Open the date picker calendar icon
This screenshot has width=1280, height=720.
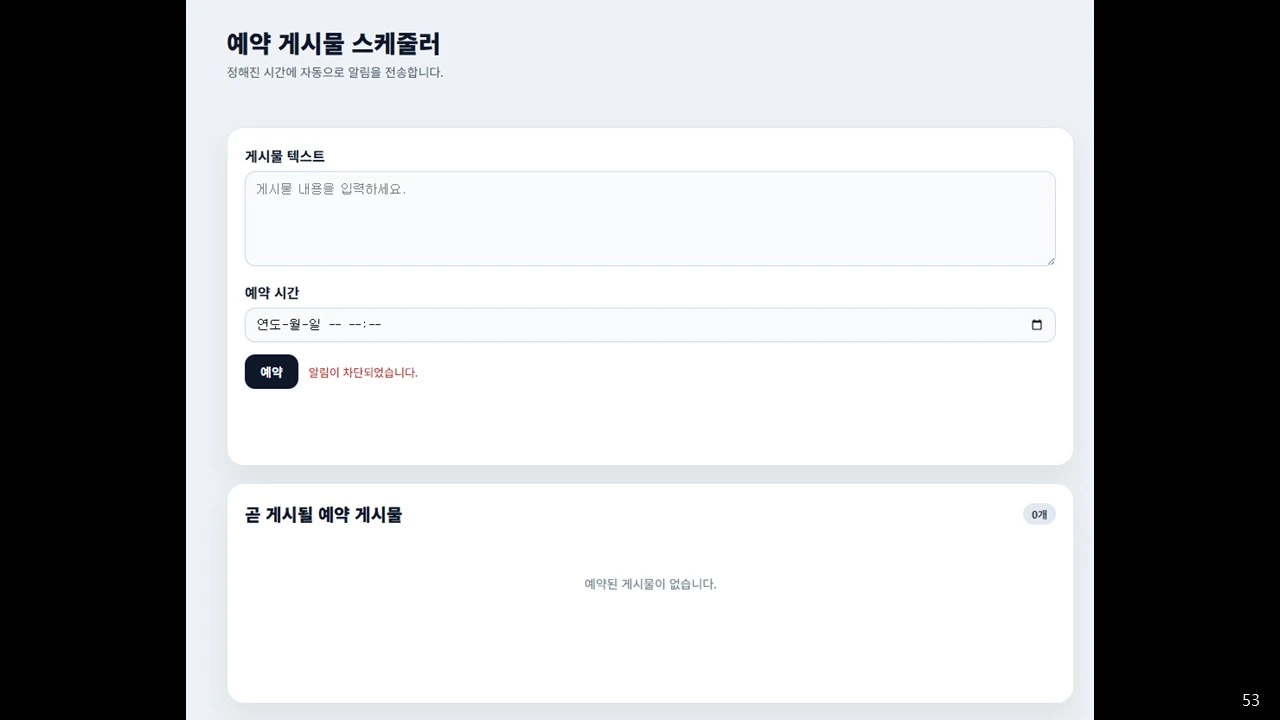click(1037, 324)
